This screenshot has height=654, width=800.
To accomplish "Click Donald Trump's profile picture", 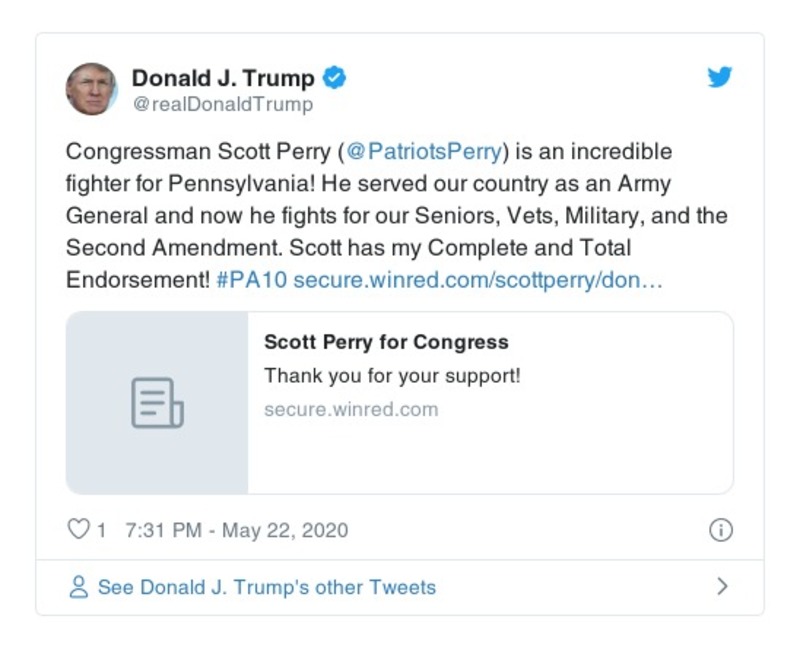I will [93, 85].
